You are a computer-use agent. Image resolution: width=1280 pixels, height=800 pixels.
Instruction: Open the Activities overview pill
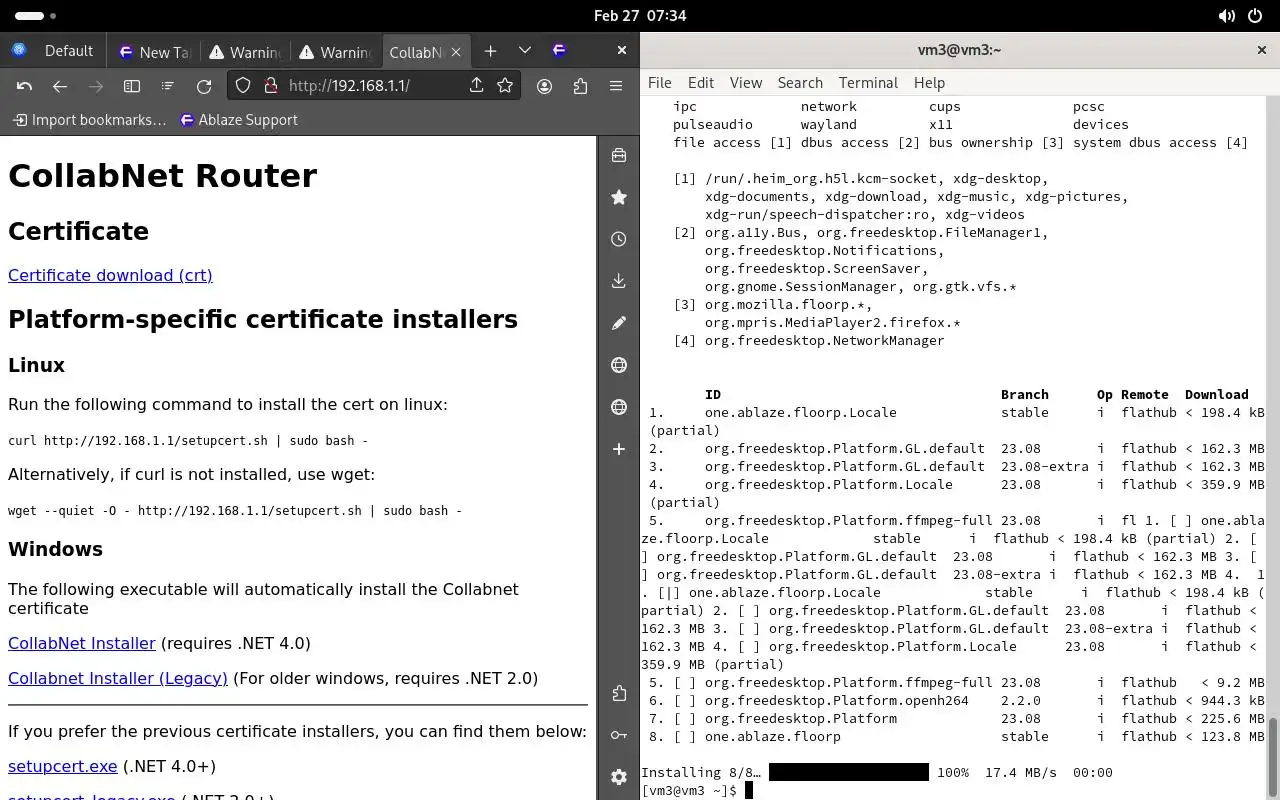[36, 16]
